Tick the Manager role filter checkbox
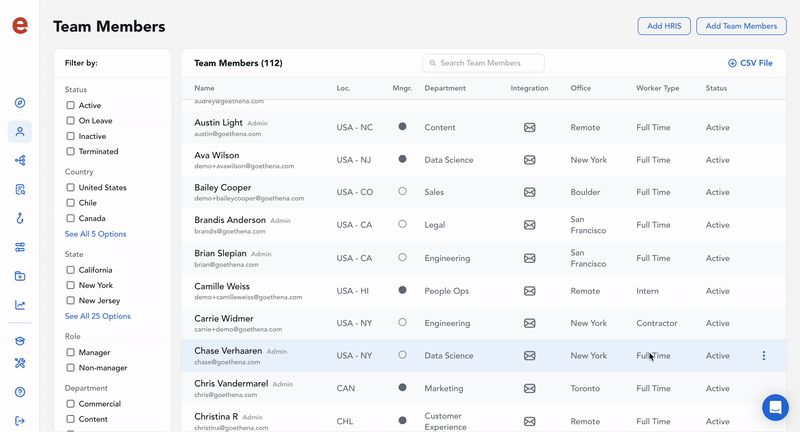 point(71,352)
